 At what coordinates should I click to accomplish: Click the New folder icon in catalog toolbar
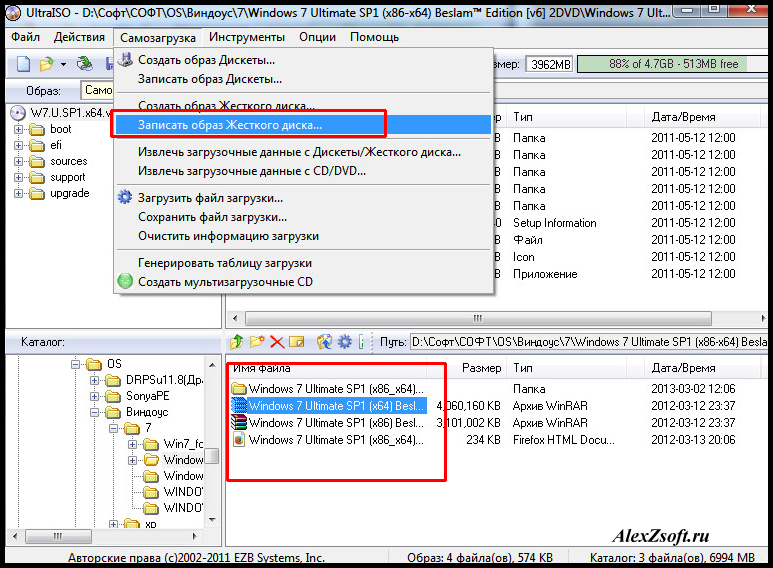pyautogui.click(x=257, y=341)
